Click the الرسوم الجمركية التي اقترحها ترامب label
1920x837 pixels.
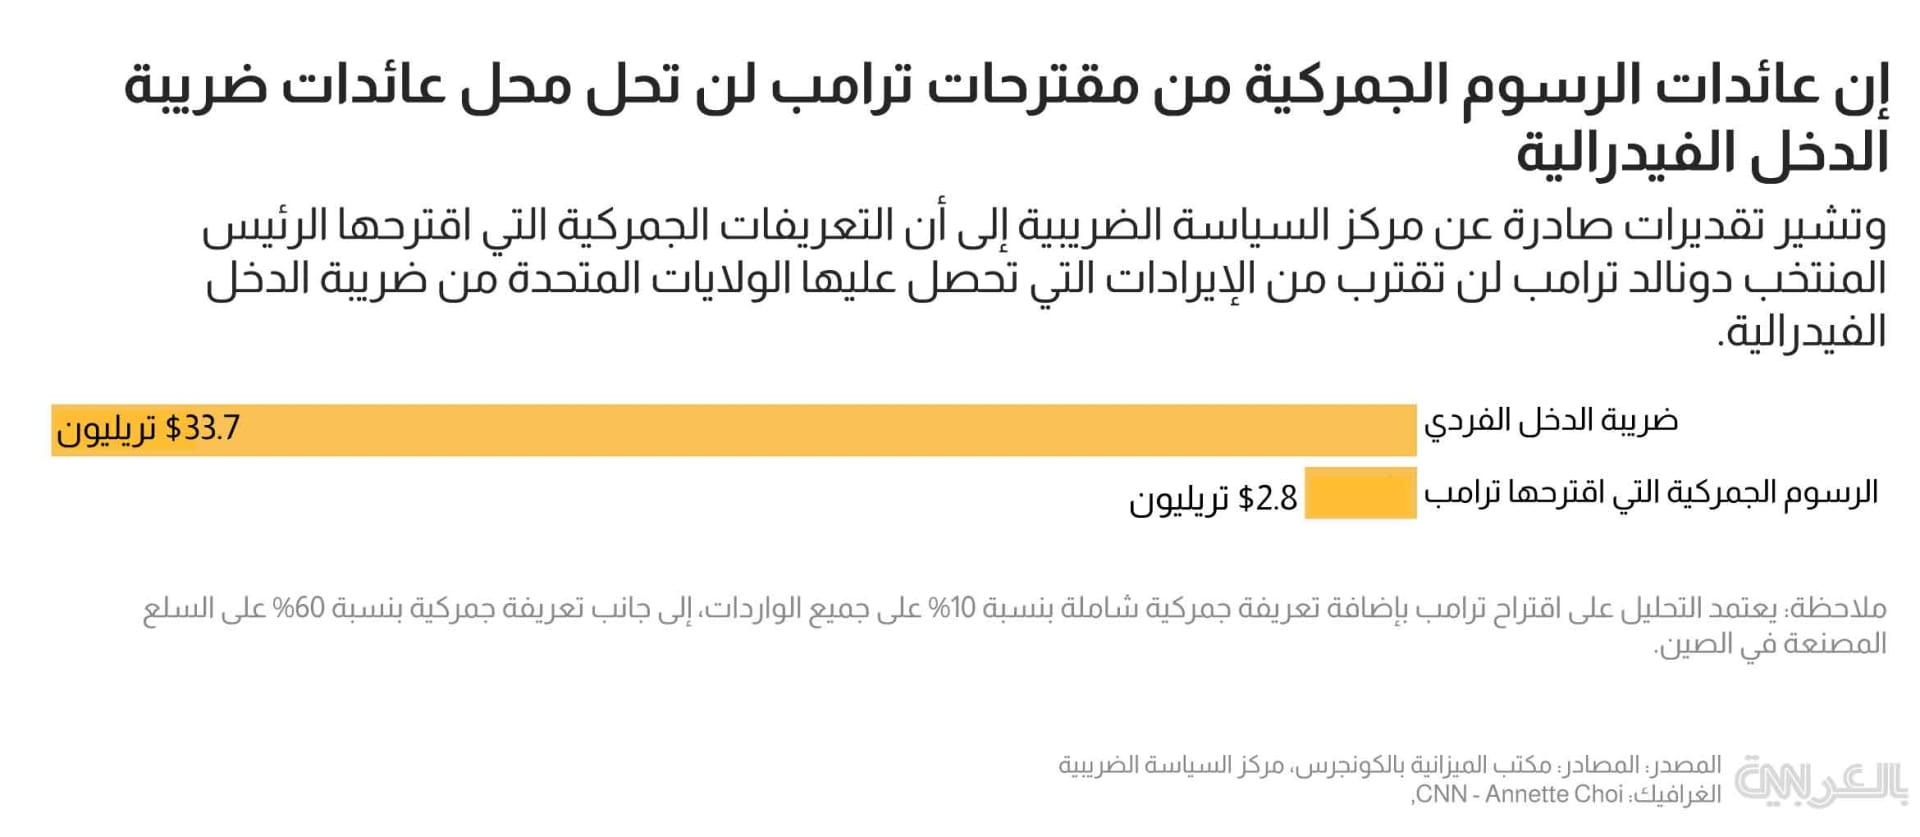click(x=1651, y=493)
